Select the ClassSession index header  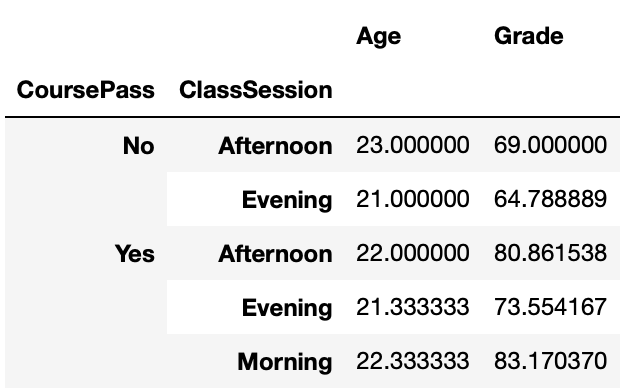(x=256, y=90)
